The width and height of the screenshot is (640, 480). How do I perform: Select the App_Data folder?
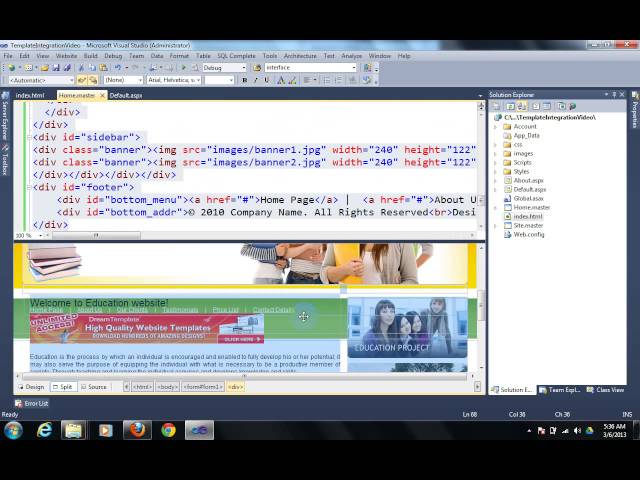[x=526, y=136]
